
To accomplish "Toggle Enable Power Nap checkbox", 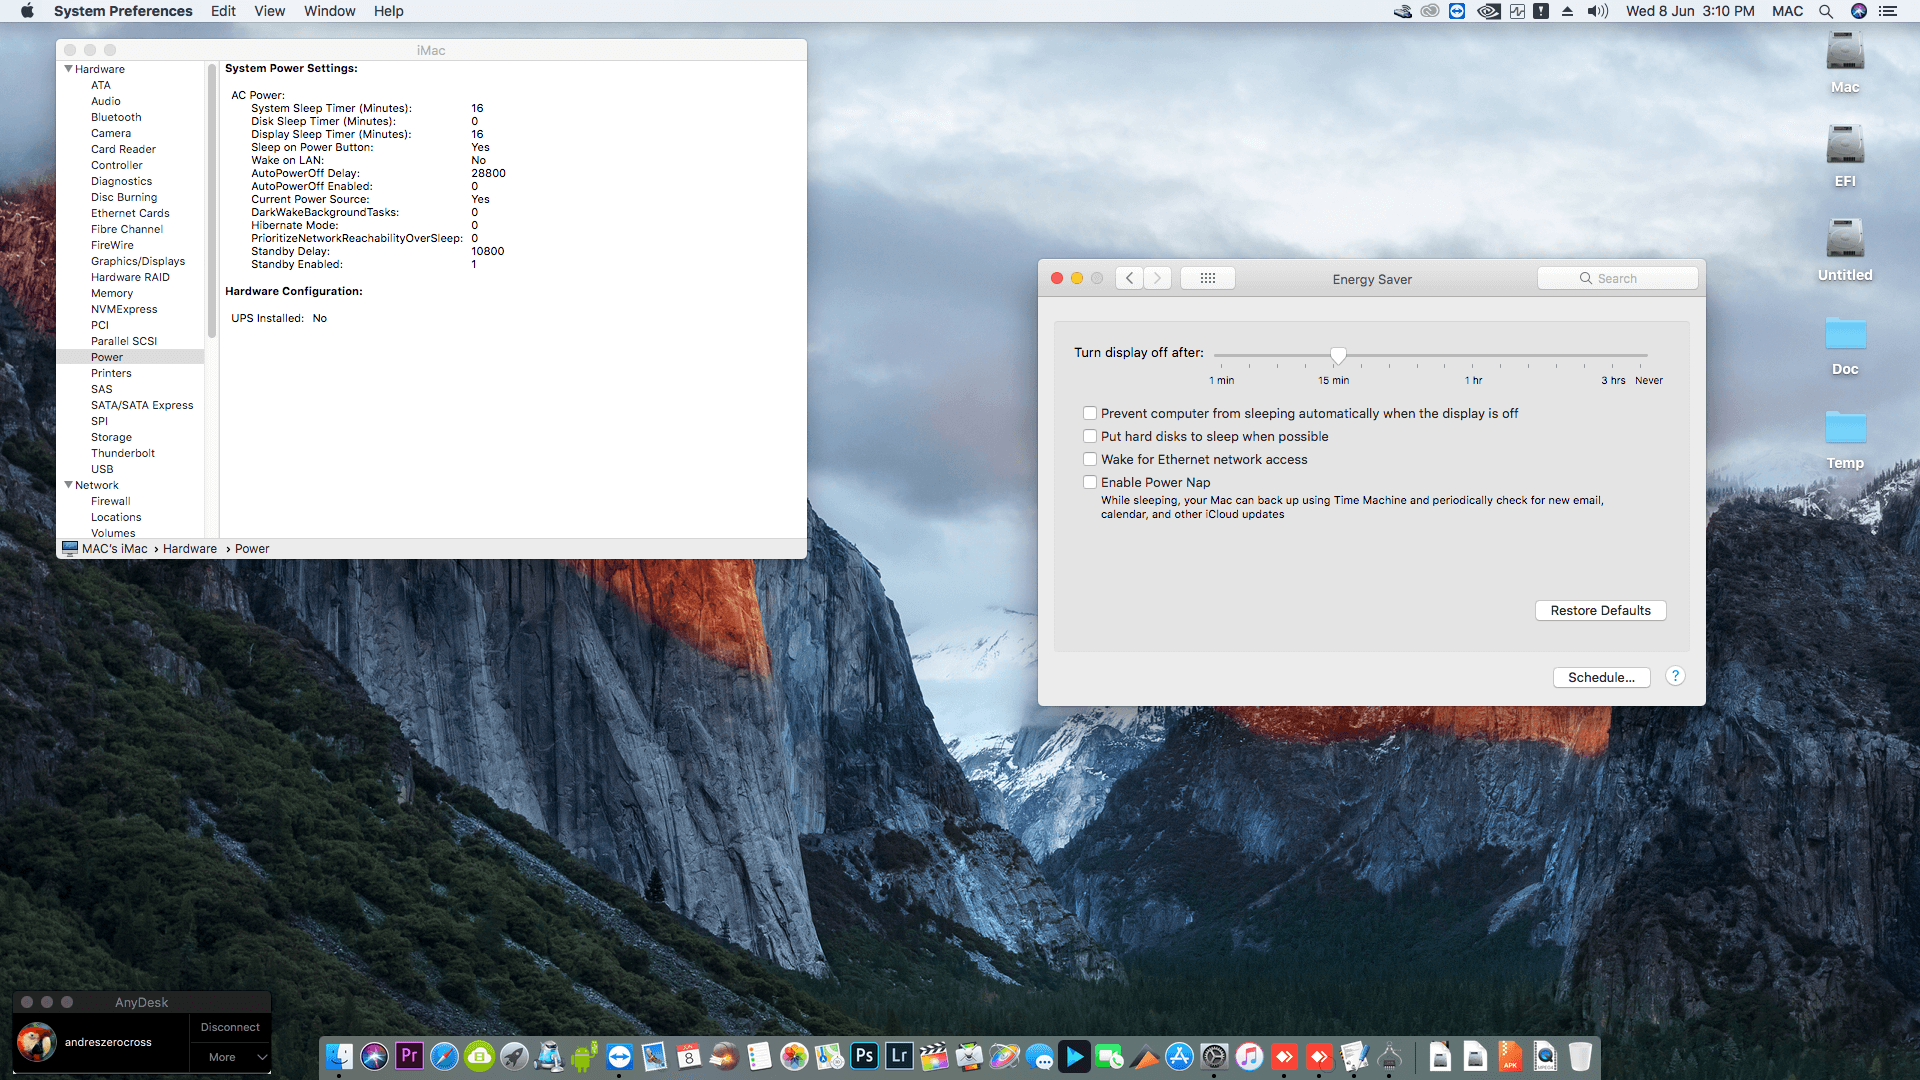I will 1090,482.
